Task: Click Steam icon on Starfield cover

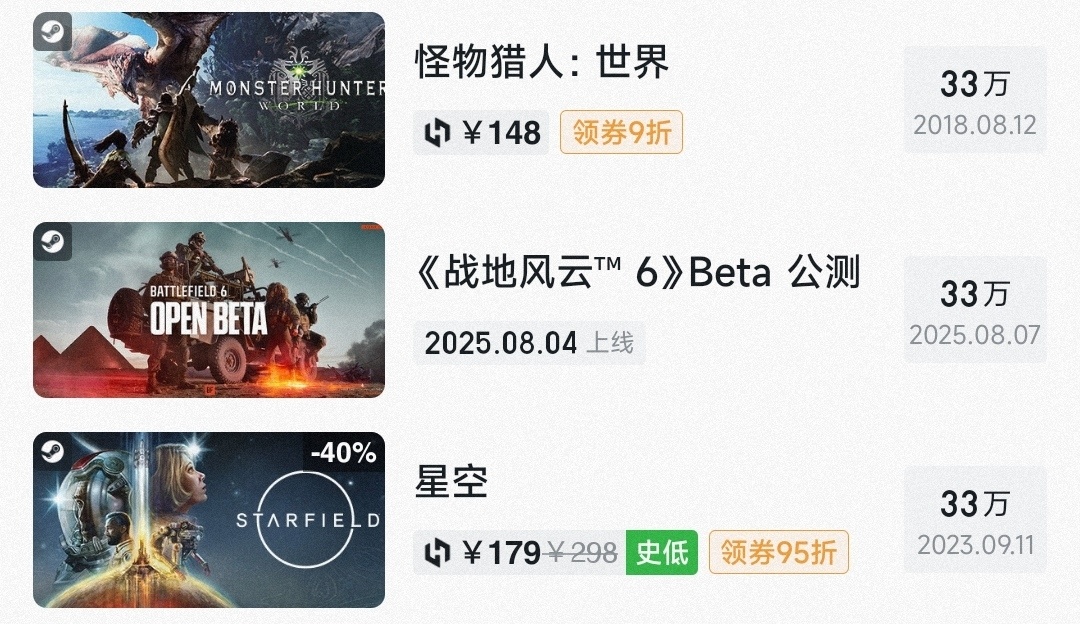Action: pyautogui.click(x=52, y=452)
